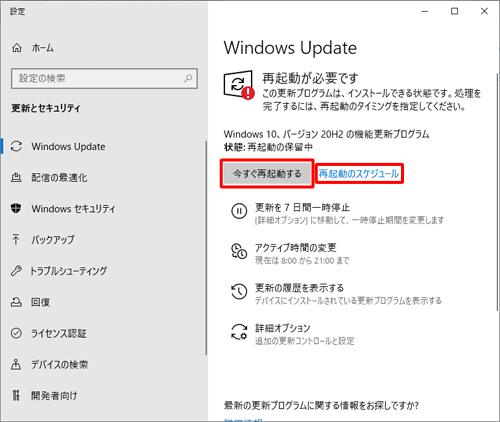Click the Windows Update page title
500x422 pixels.
[290, 48]
